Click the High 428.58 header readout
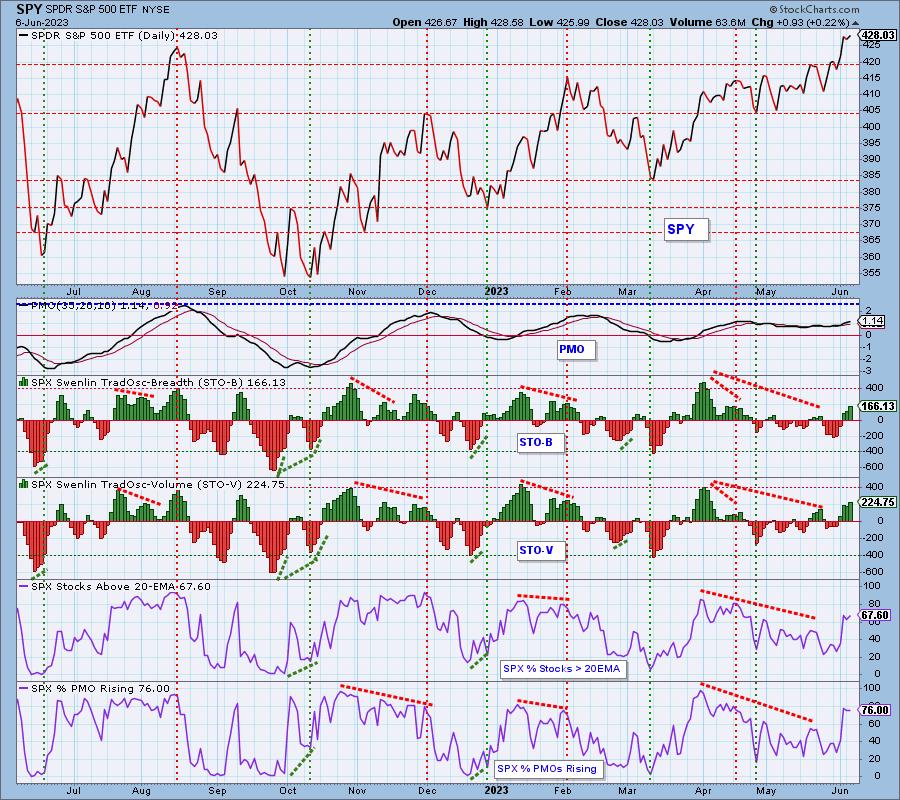Viewport: 900px width, 800px height. (493, 22)
